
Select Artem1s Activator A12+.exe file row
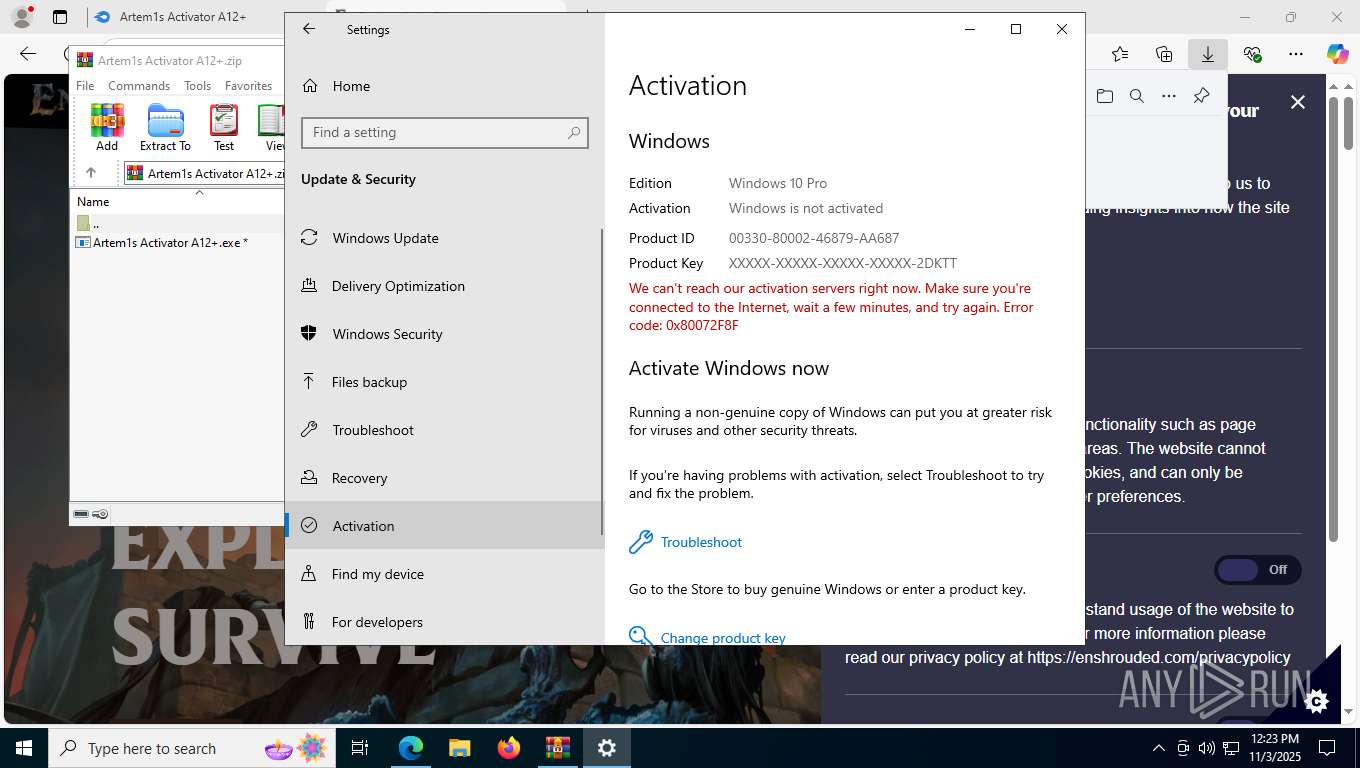(178, 242)
